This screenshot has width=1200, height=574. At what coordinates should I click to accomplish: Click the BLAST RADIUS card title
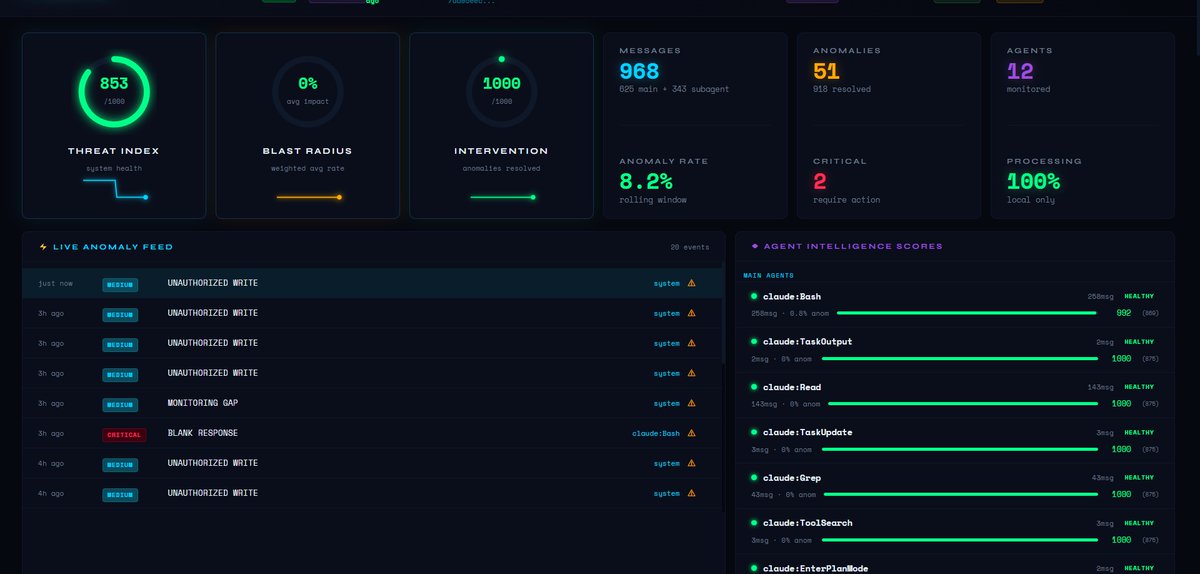[308, 151]
